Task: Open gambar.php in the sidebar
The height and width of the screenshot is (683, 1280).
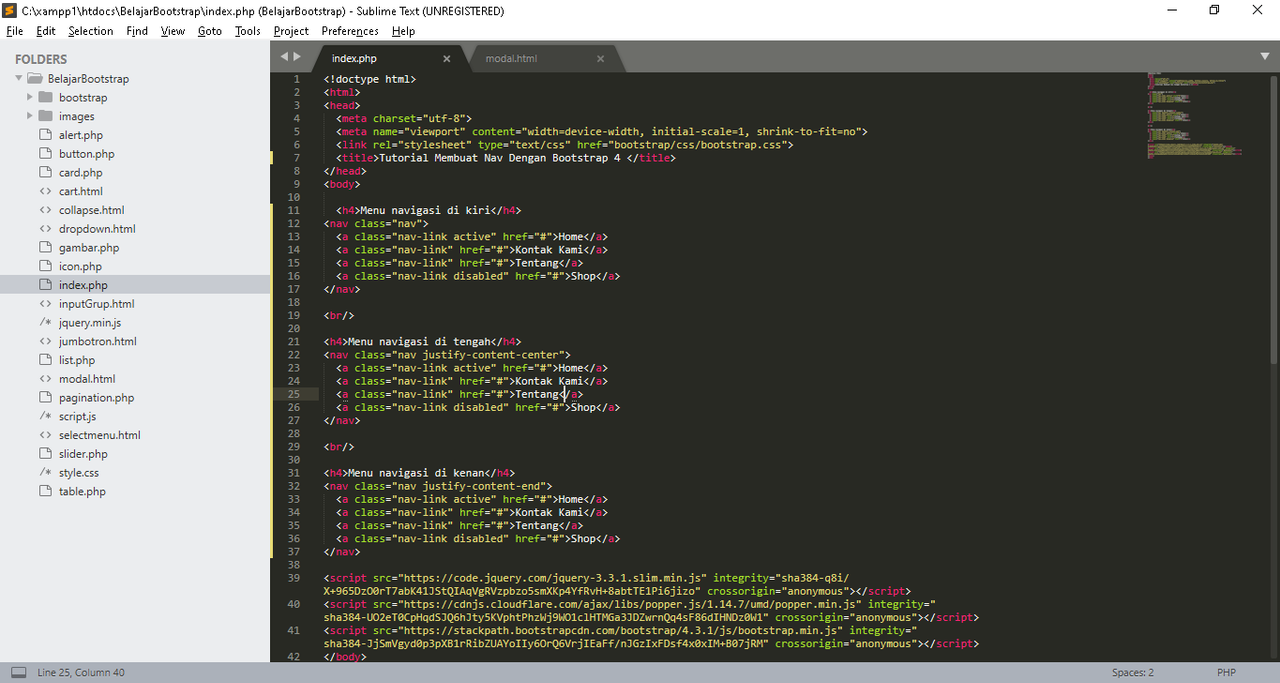Action: (x=89, y=248)
